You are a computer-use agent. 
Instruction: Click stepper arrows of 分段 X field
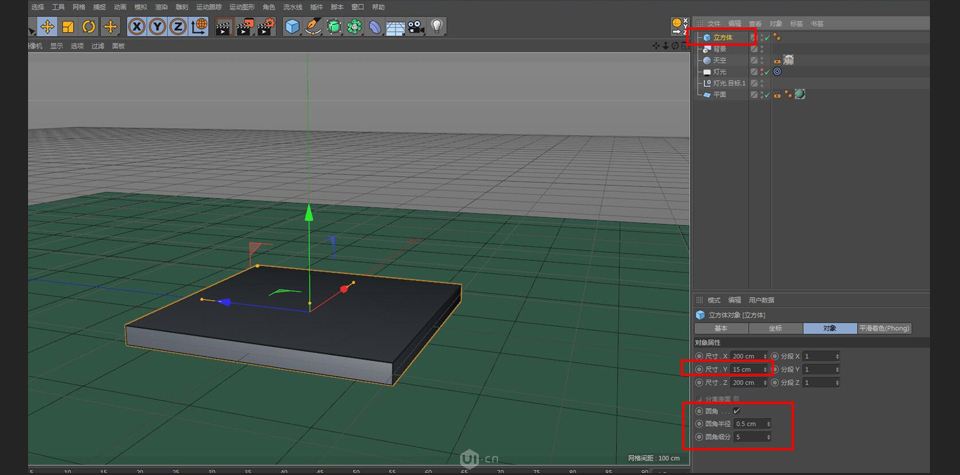pos(837,356)
